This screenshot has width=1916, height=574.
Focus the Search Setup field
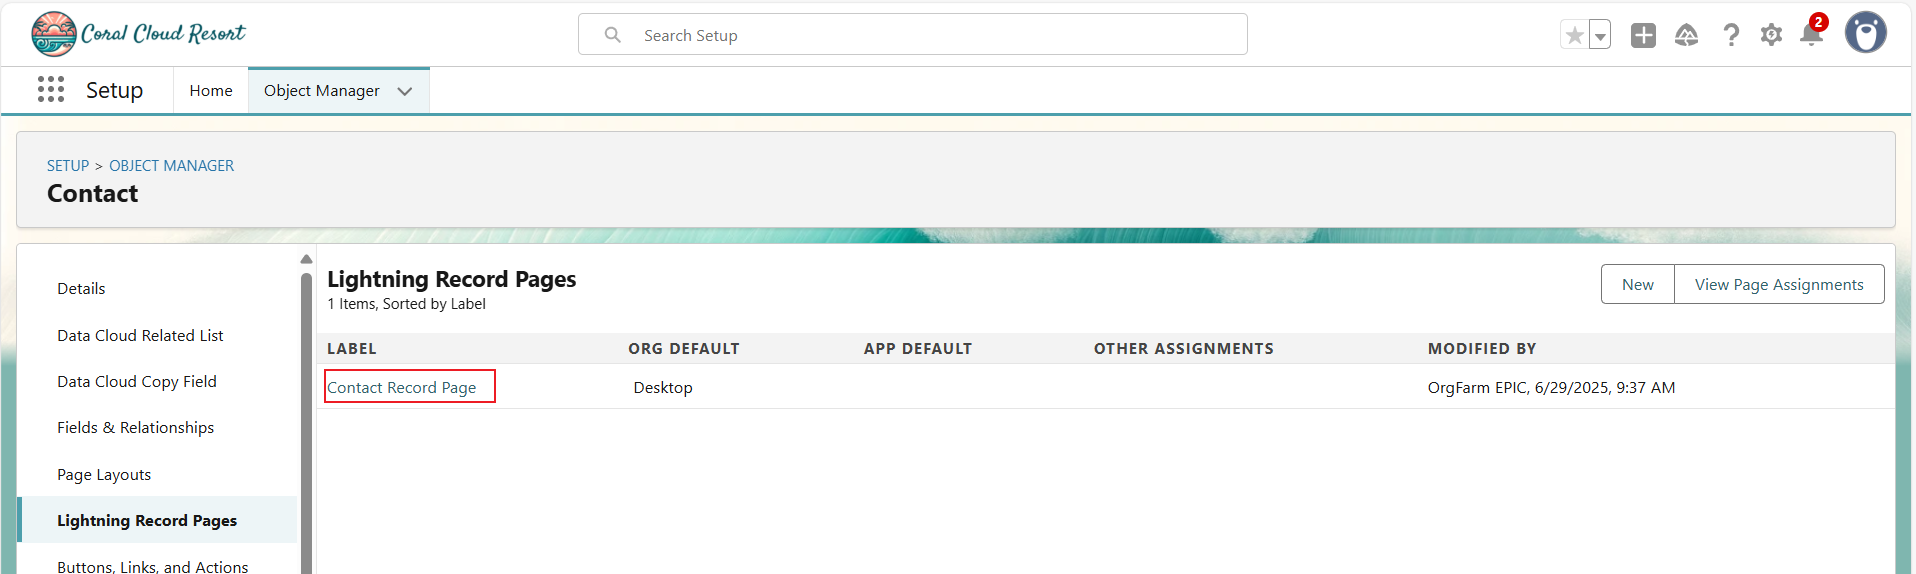912,34
